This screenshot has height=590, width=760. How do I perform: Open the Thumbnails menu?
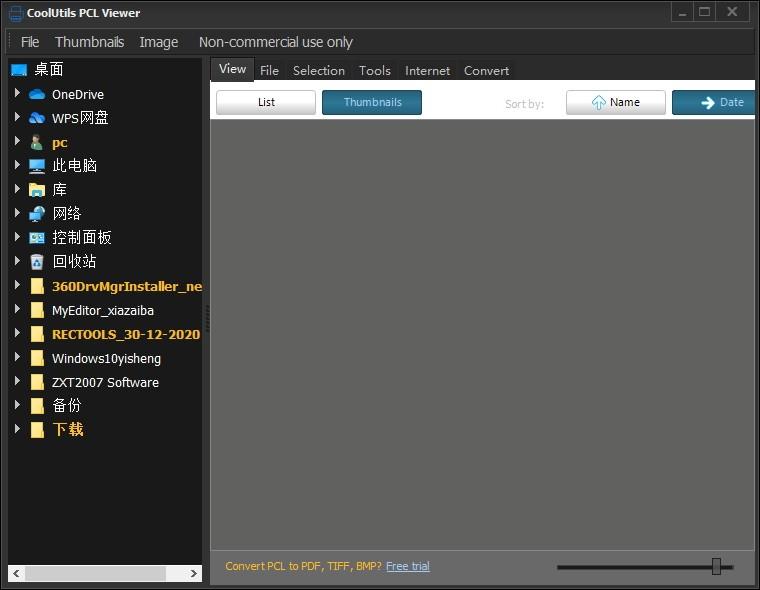click(x=89, y=42)
